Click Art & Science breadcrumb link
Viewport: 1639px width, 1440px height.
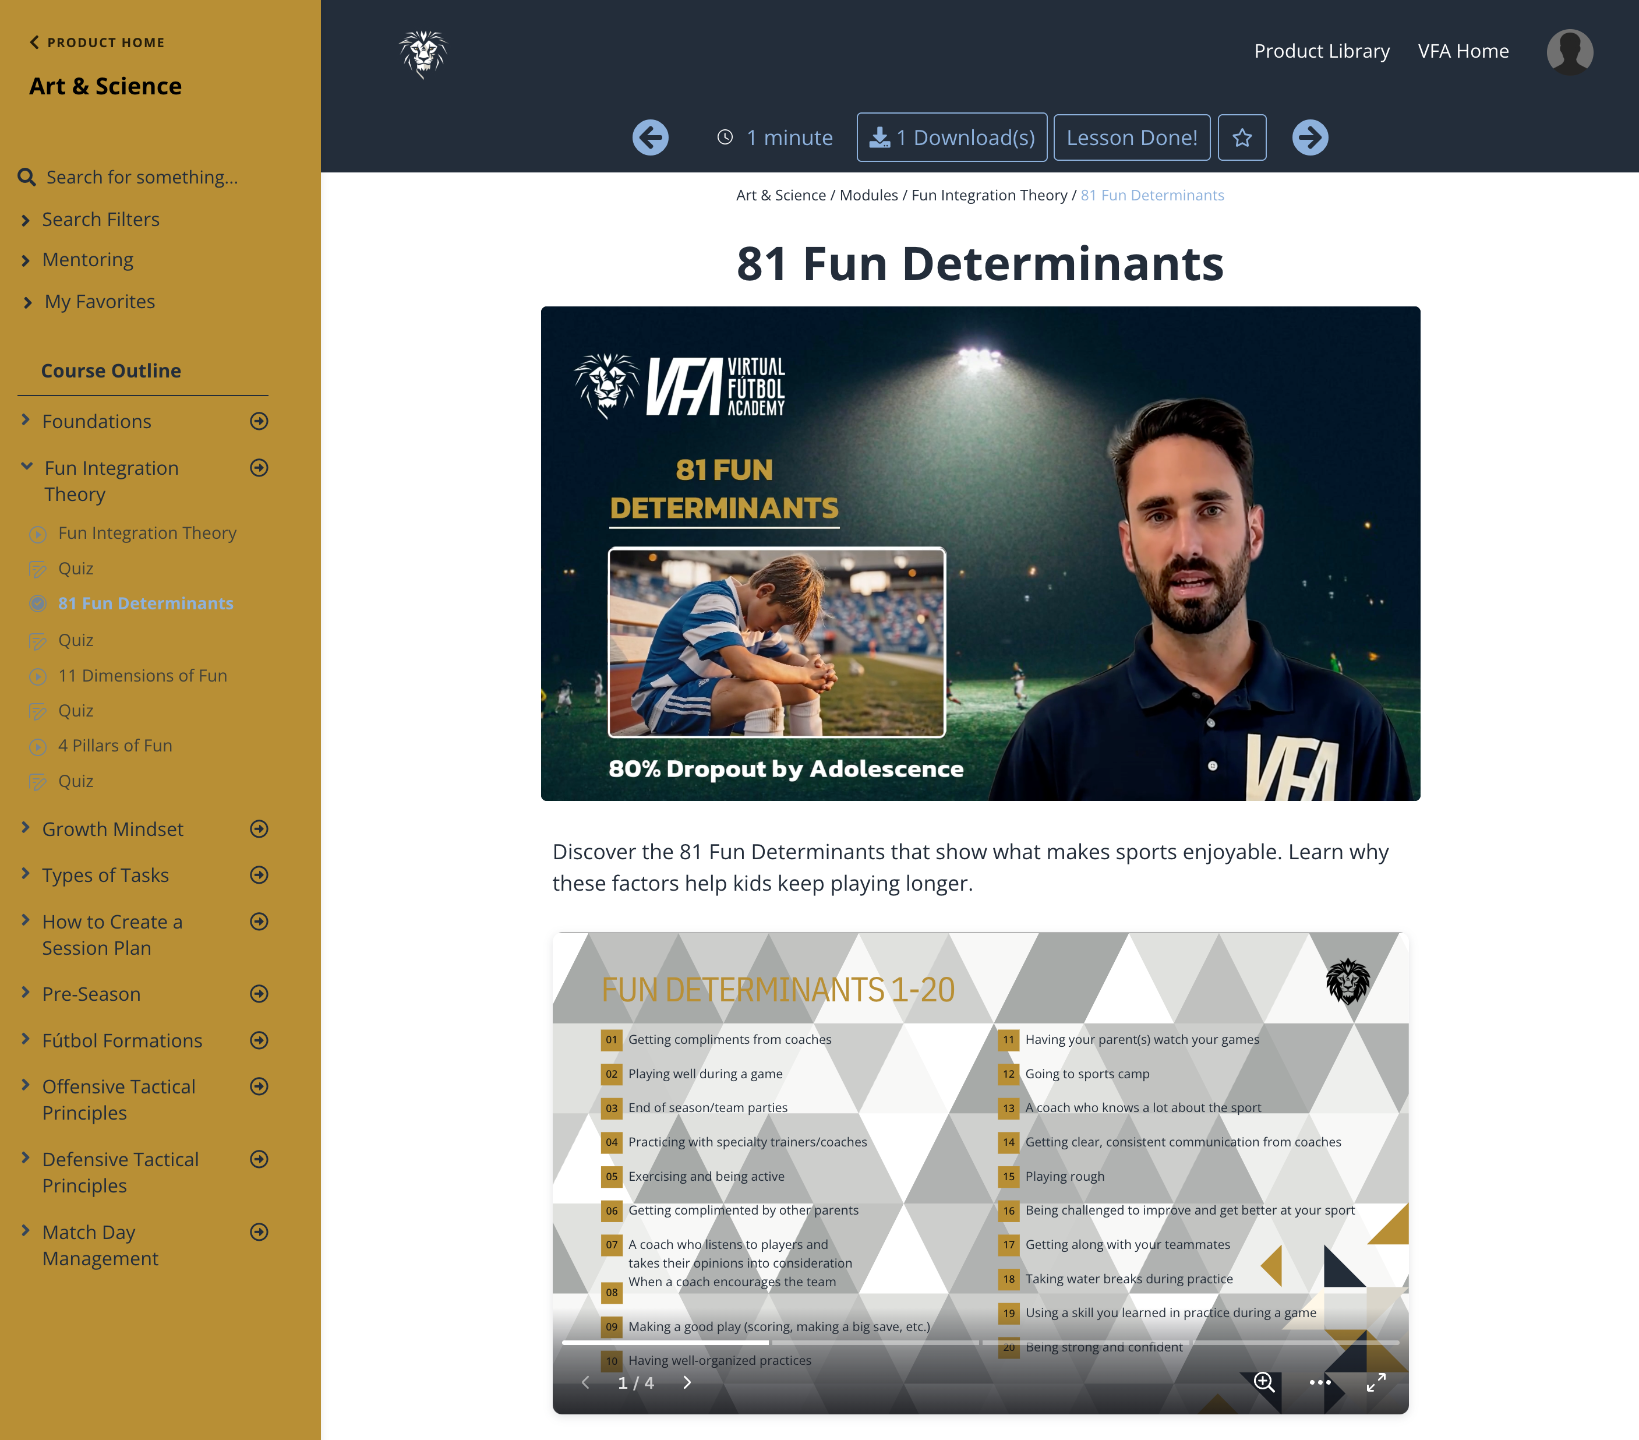[781, 195]
